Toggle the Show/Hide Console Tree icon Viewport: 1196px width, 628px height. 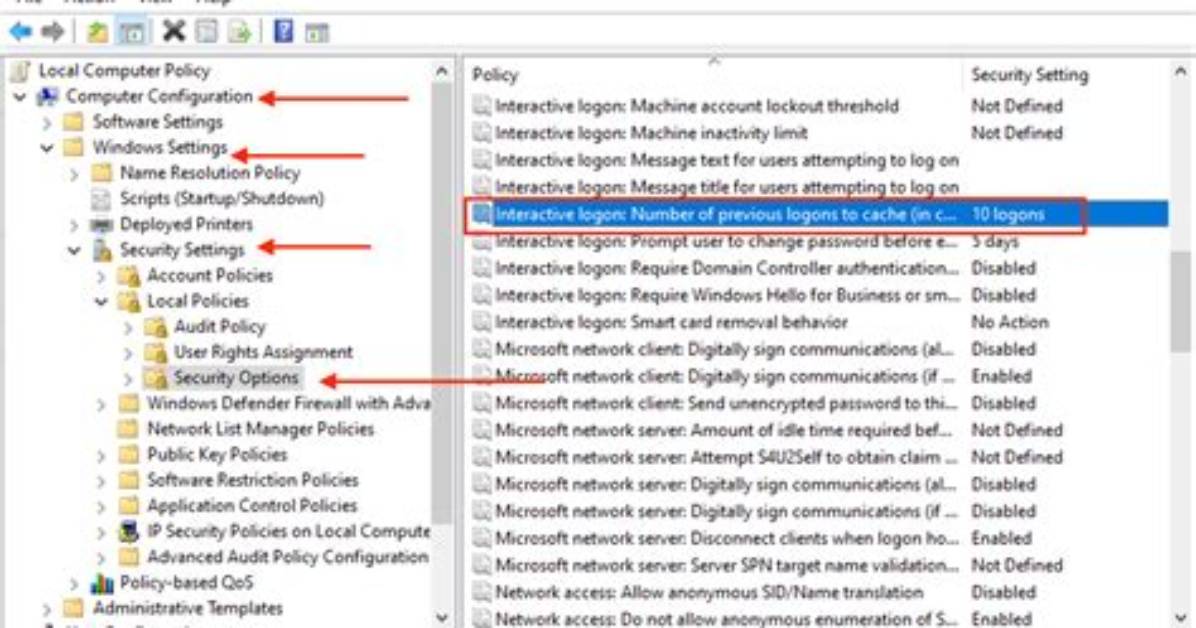click(132, 32)
